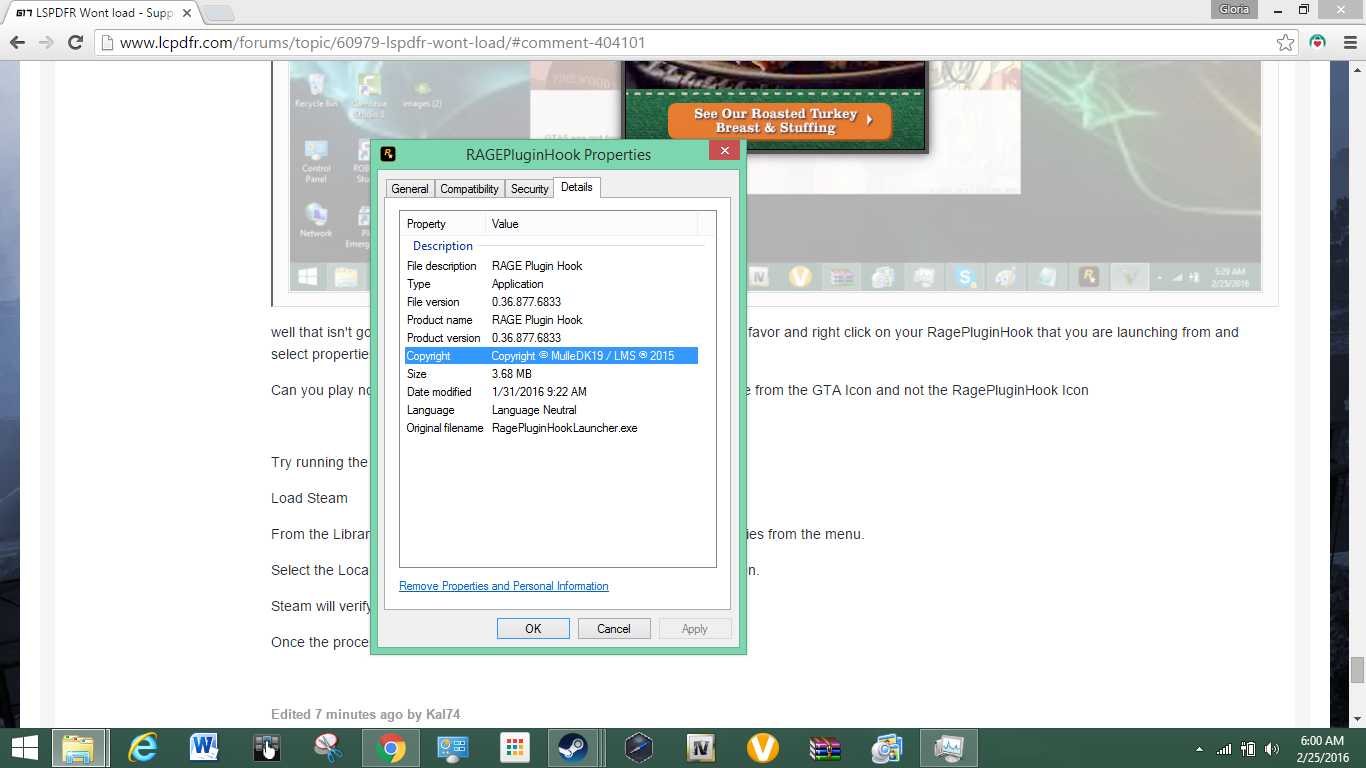Viewport: 1366px width, 768px height.
Task: Open the Snipping Tool scissors icon
Action: [328, 748]
